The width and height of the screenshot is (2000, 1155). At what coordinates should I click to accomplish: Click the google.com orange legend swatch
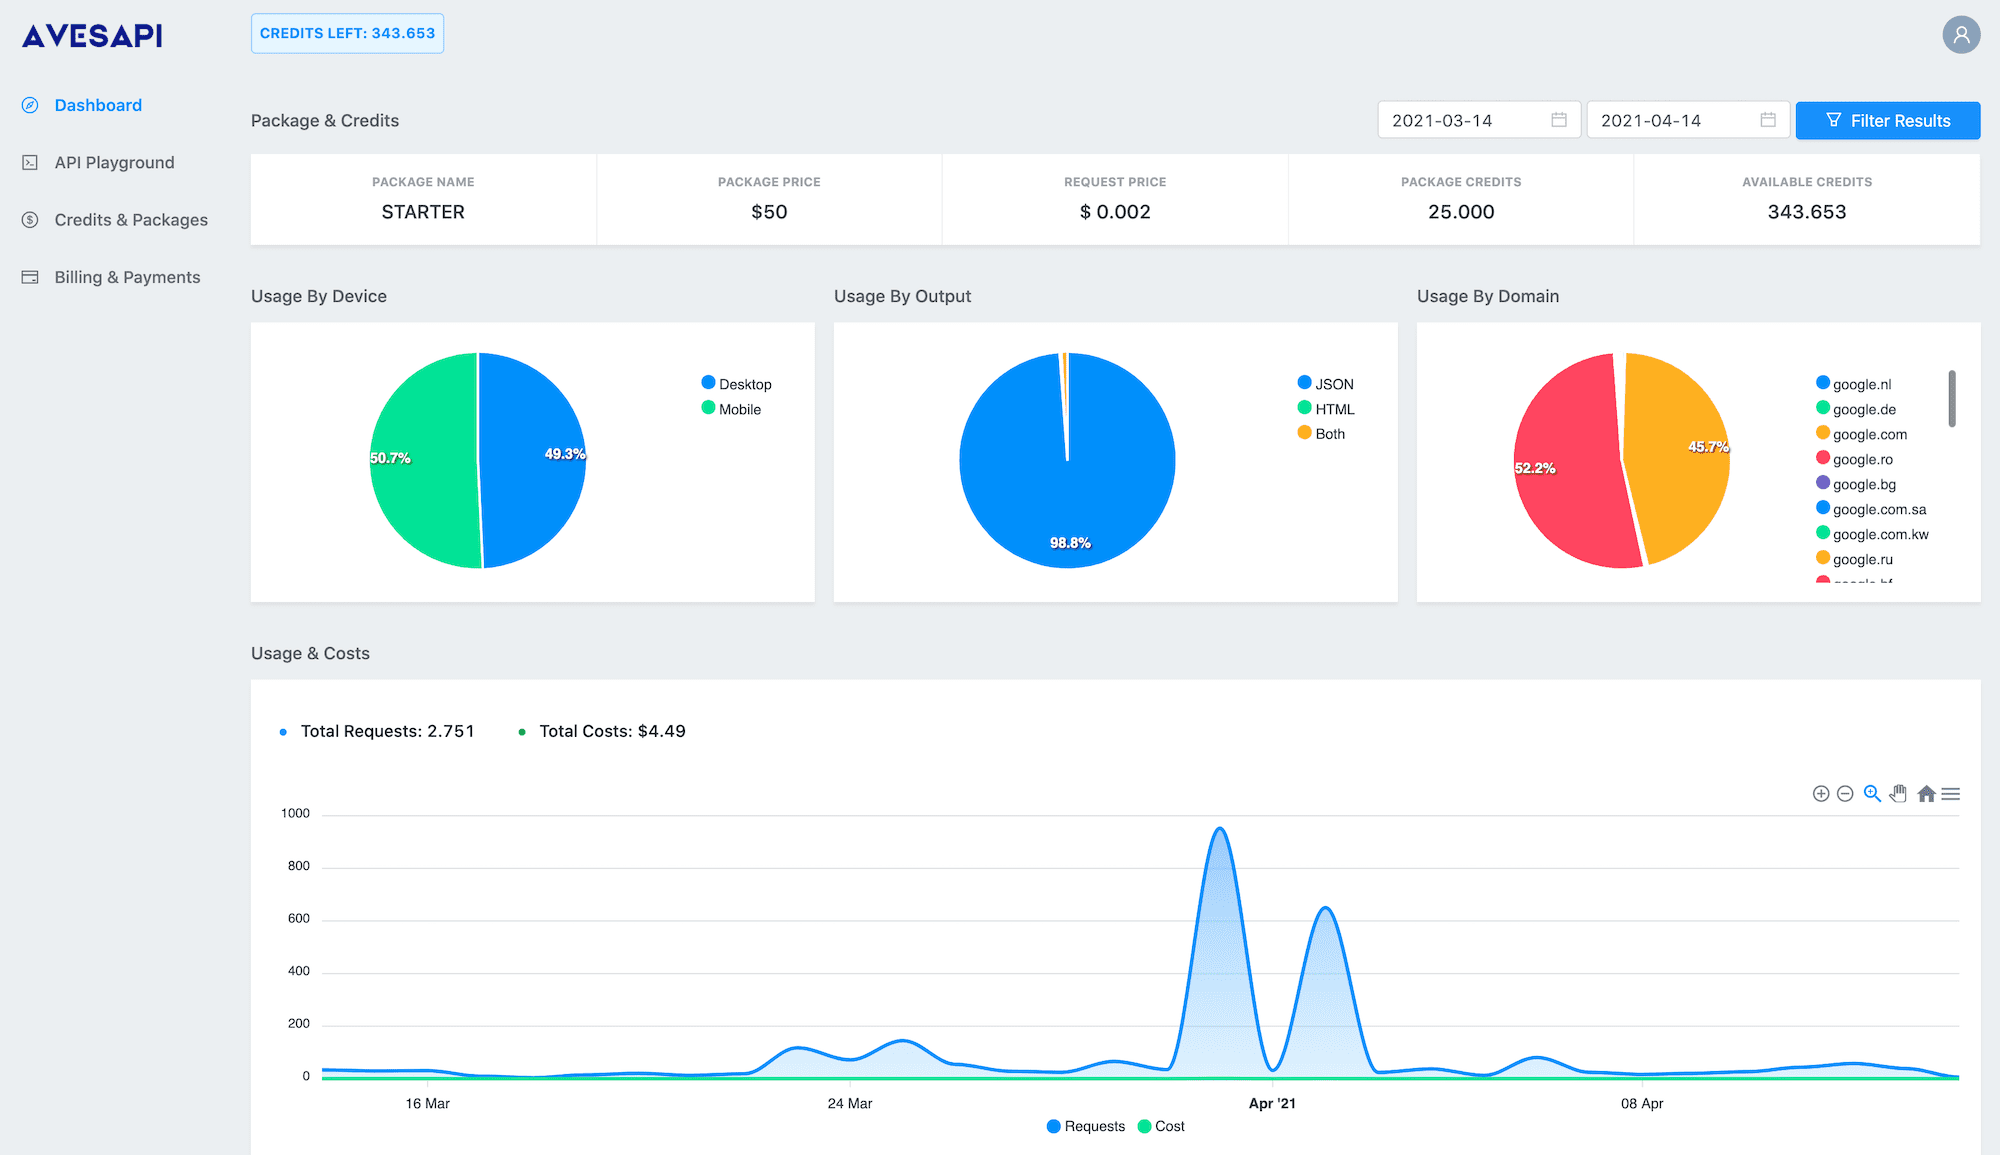click(1822, 433)
